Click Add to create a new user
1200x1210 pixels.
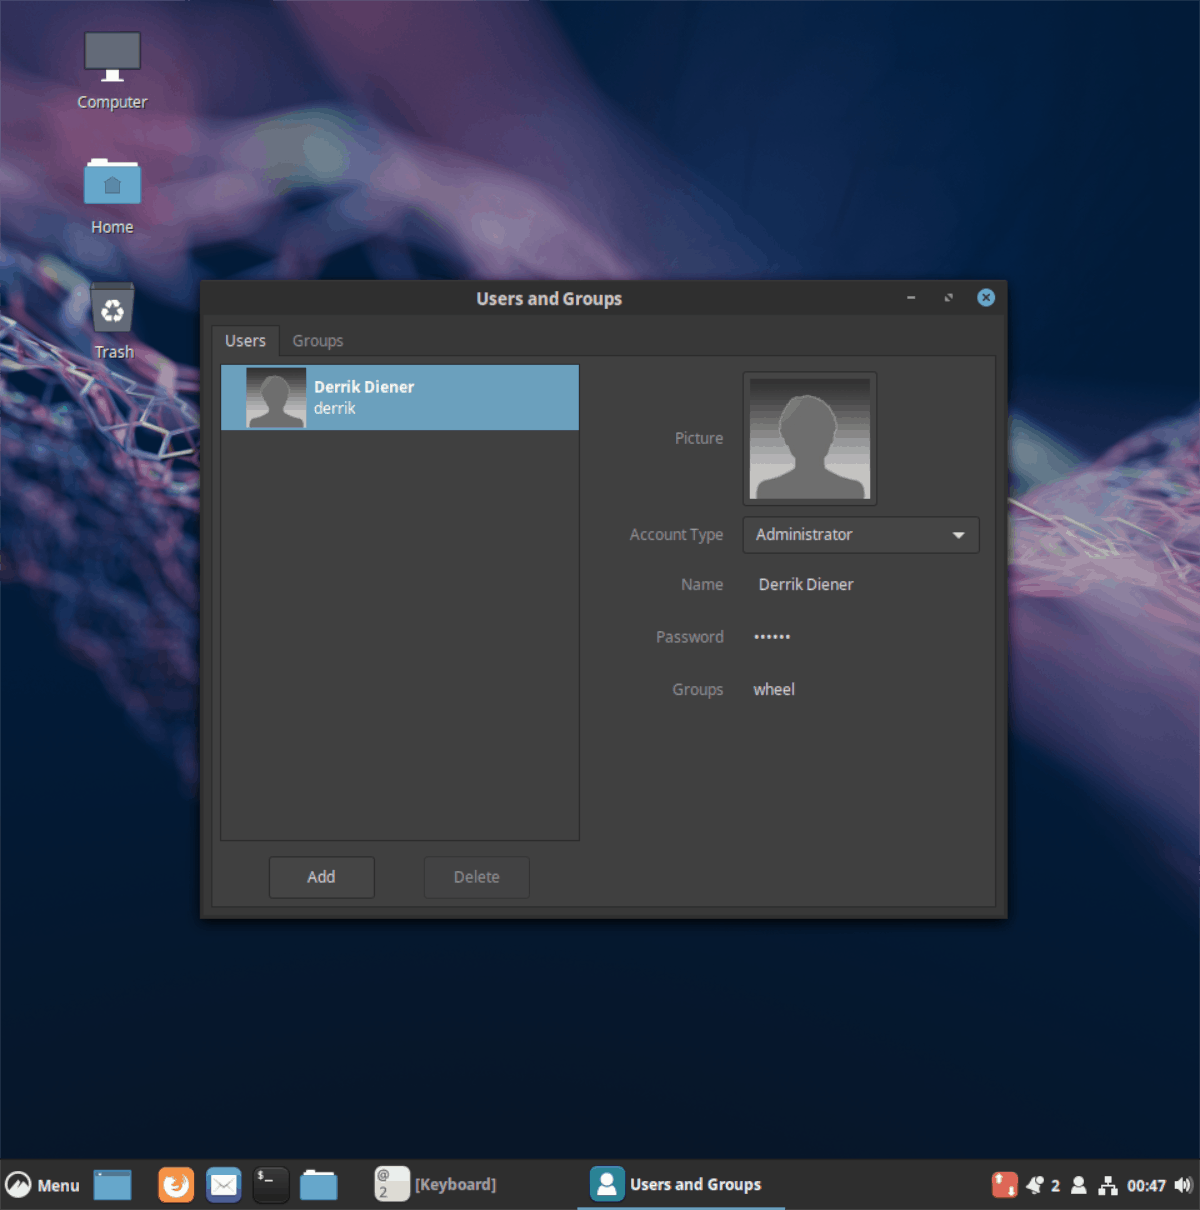coord(321,877)
